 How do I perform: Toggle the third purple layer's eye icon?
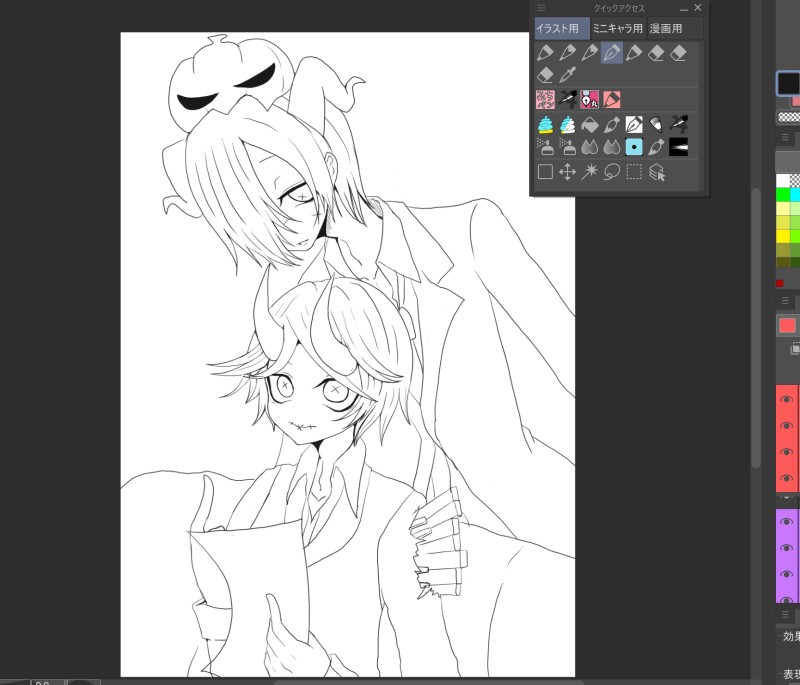786,575
